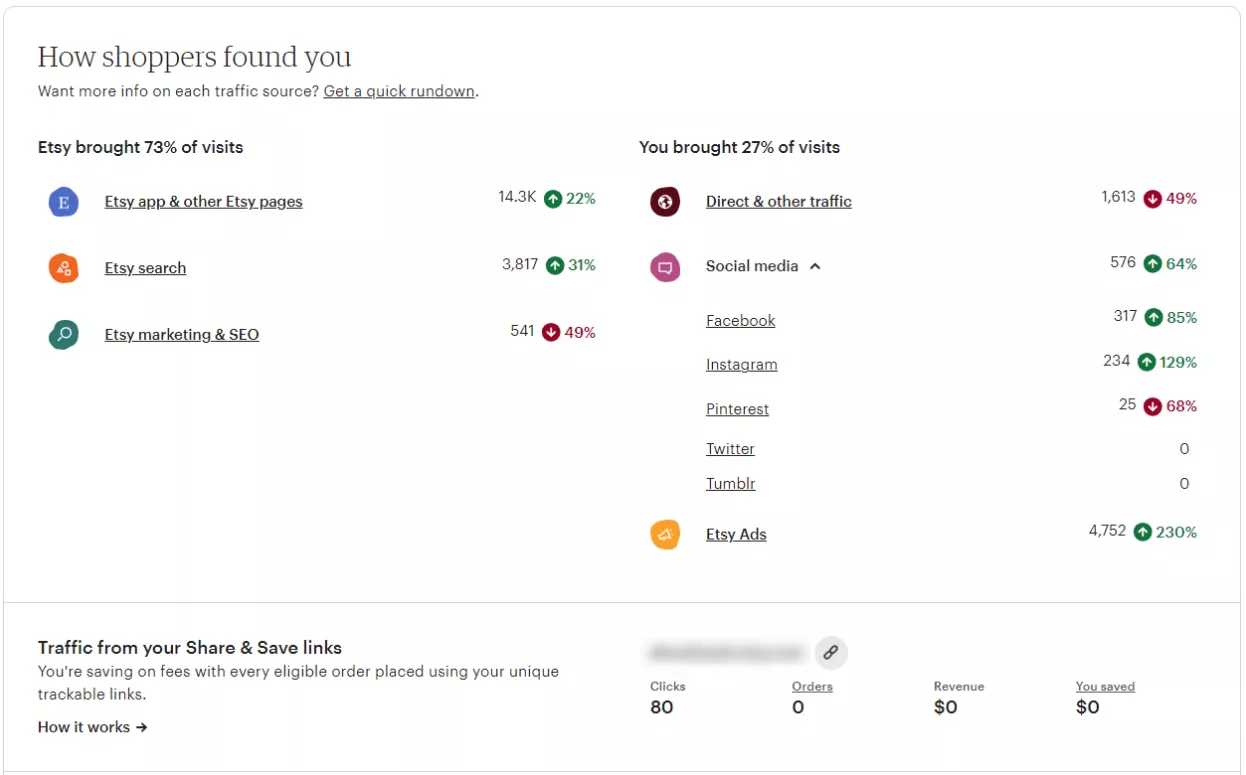Click the Revenue label

[x=958, y=686]
